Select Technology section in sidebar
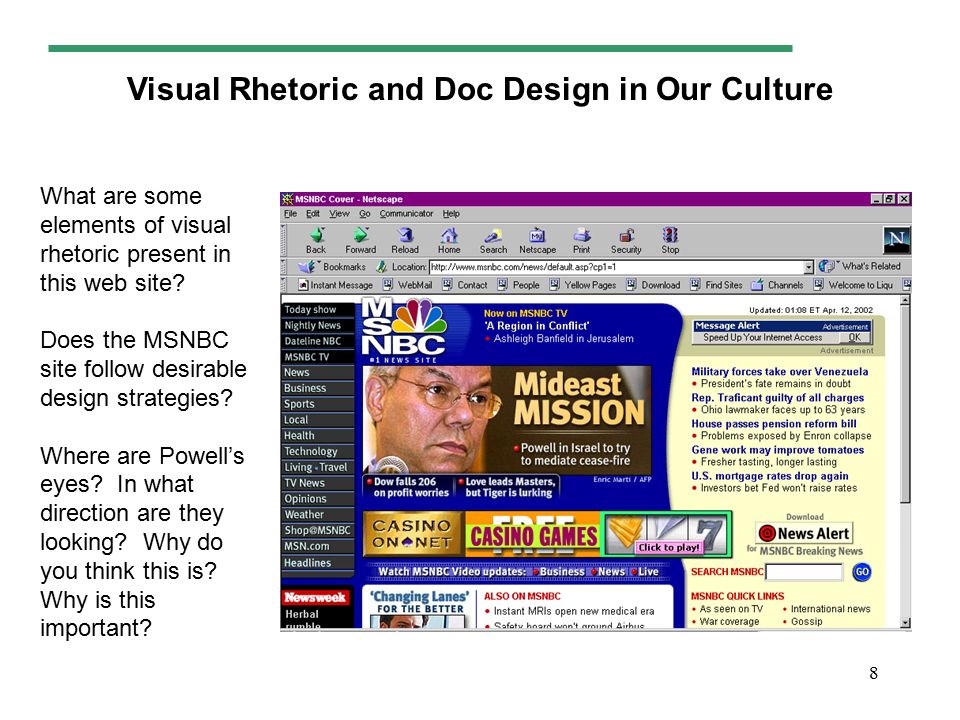 [x=318, y=452]
